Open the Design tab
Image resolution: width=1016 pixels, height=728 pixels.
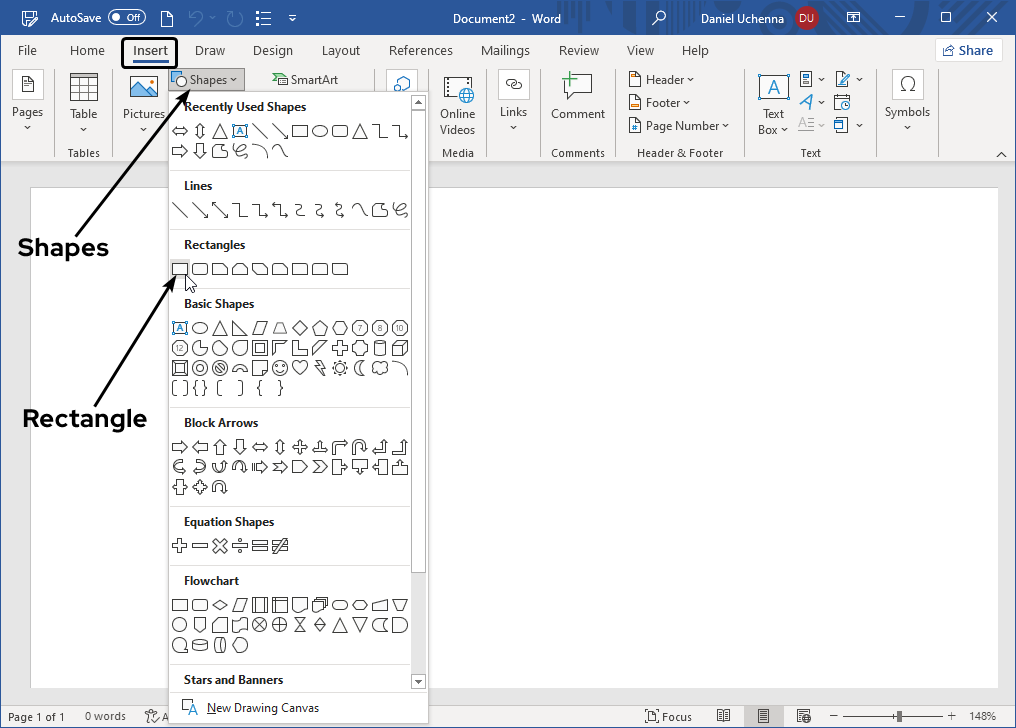coord(273,51)
